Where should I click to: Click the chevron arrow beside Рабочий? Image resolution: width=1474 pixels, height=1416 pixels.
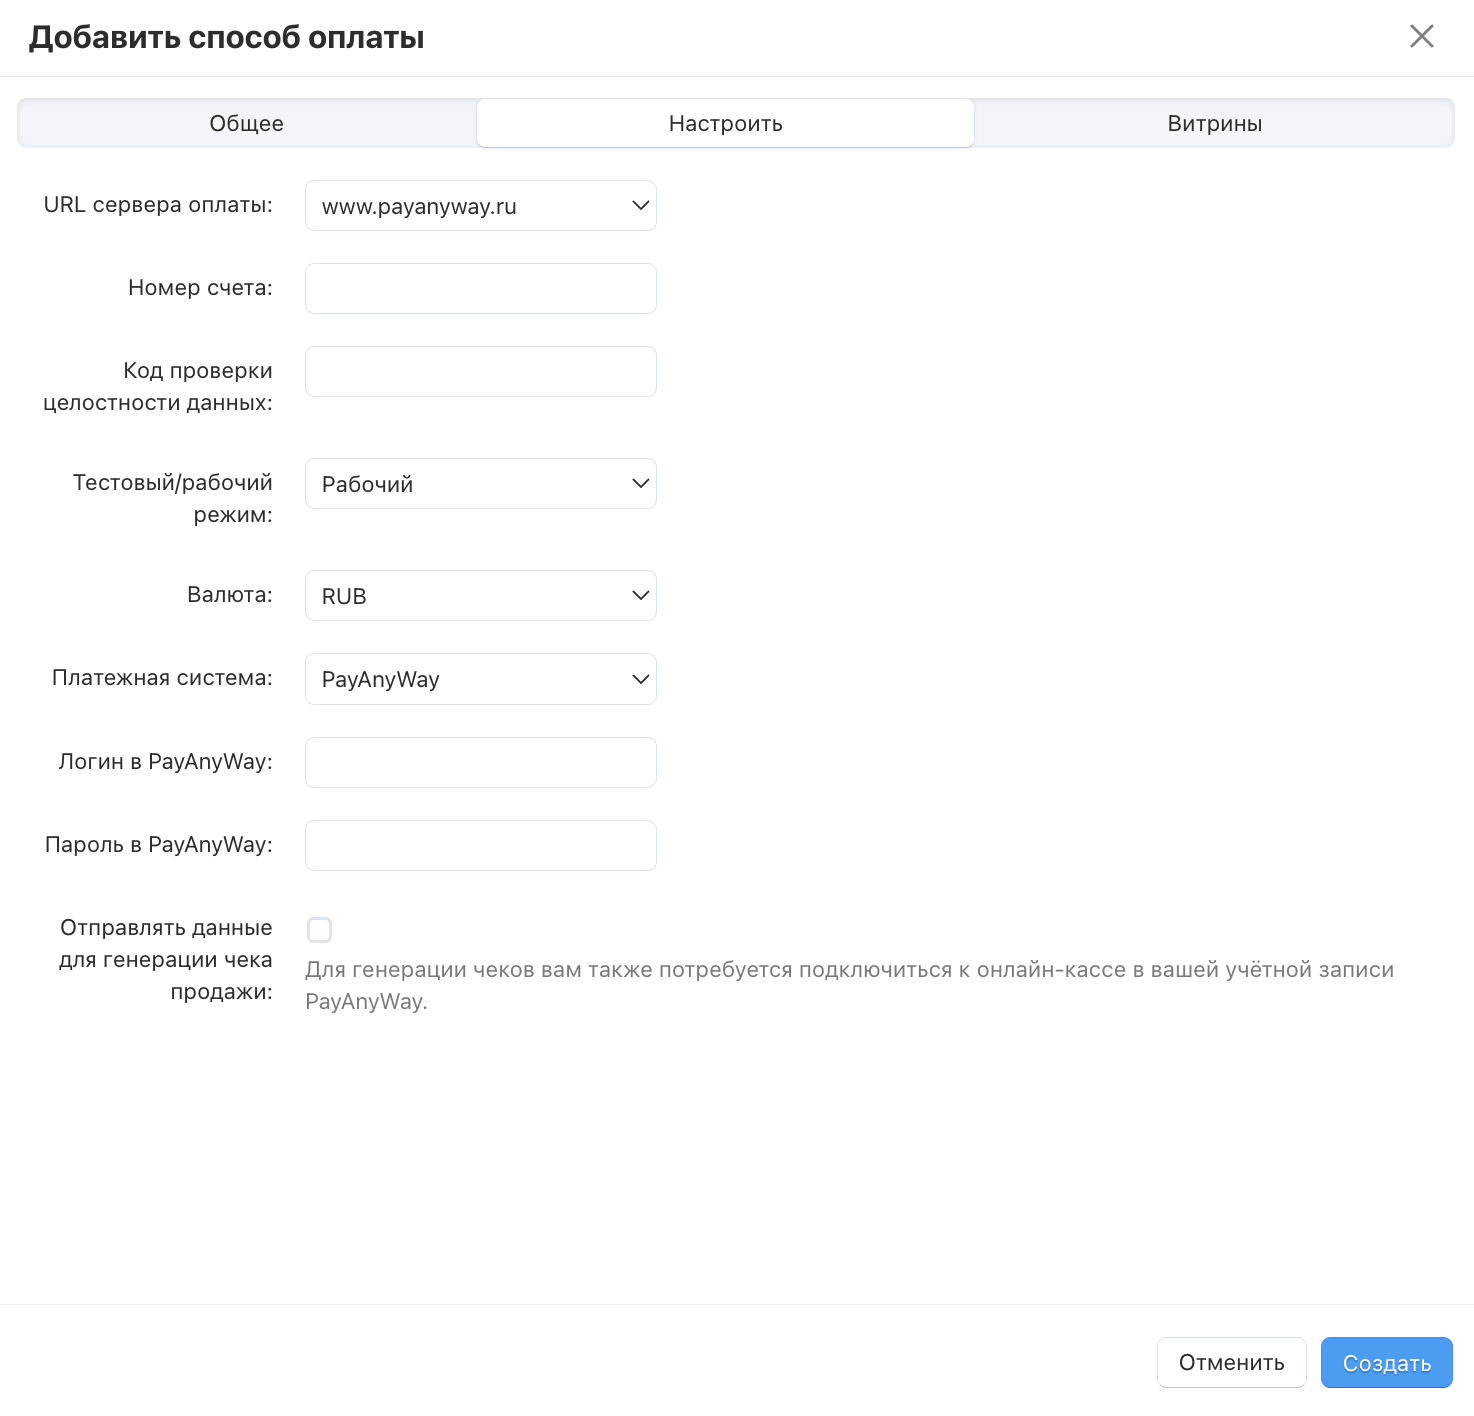(640, 484)
